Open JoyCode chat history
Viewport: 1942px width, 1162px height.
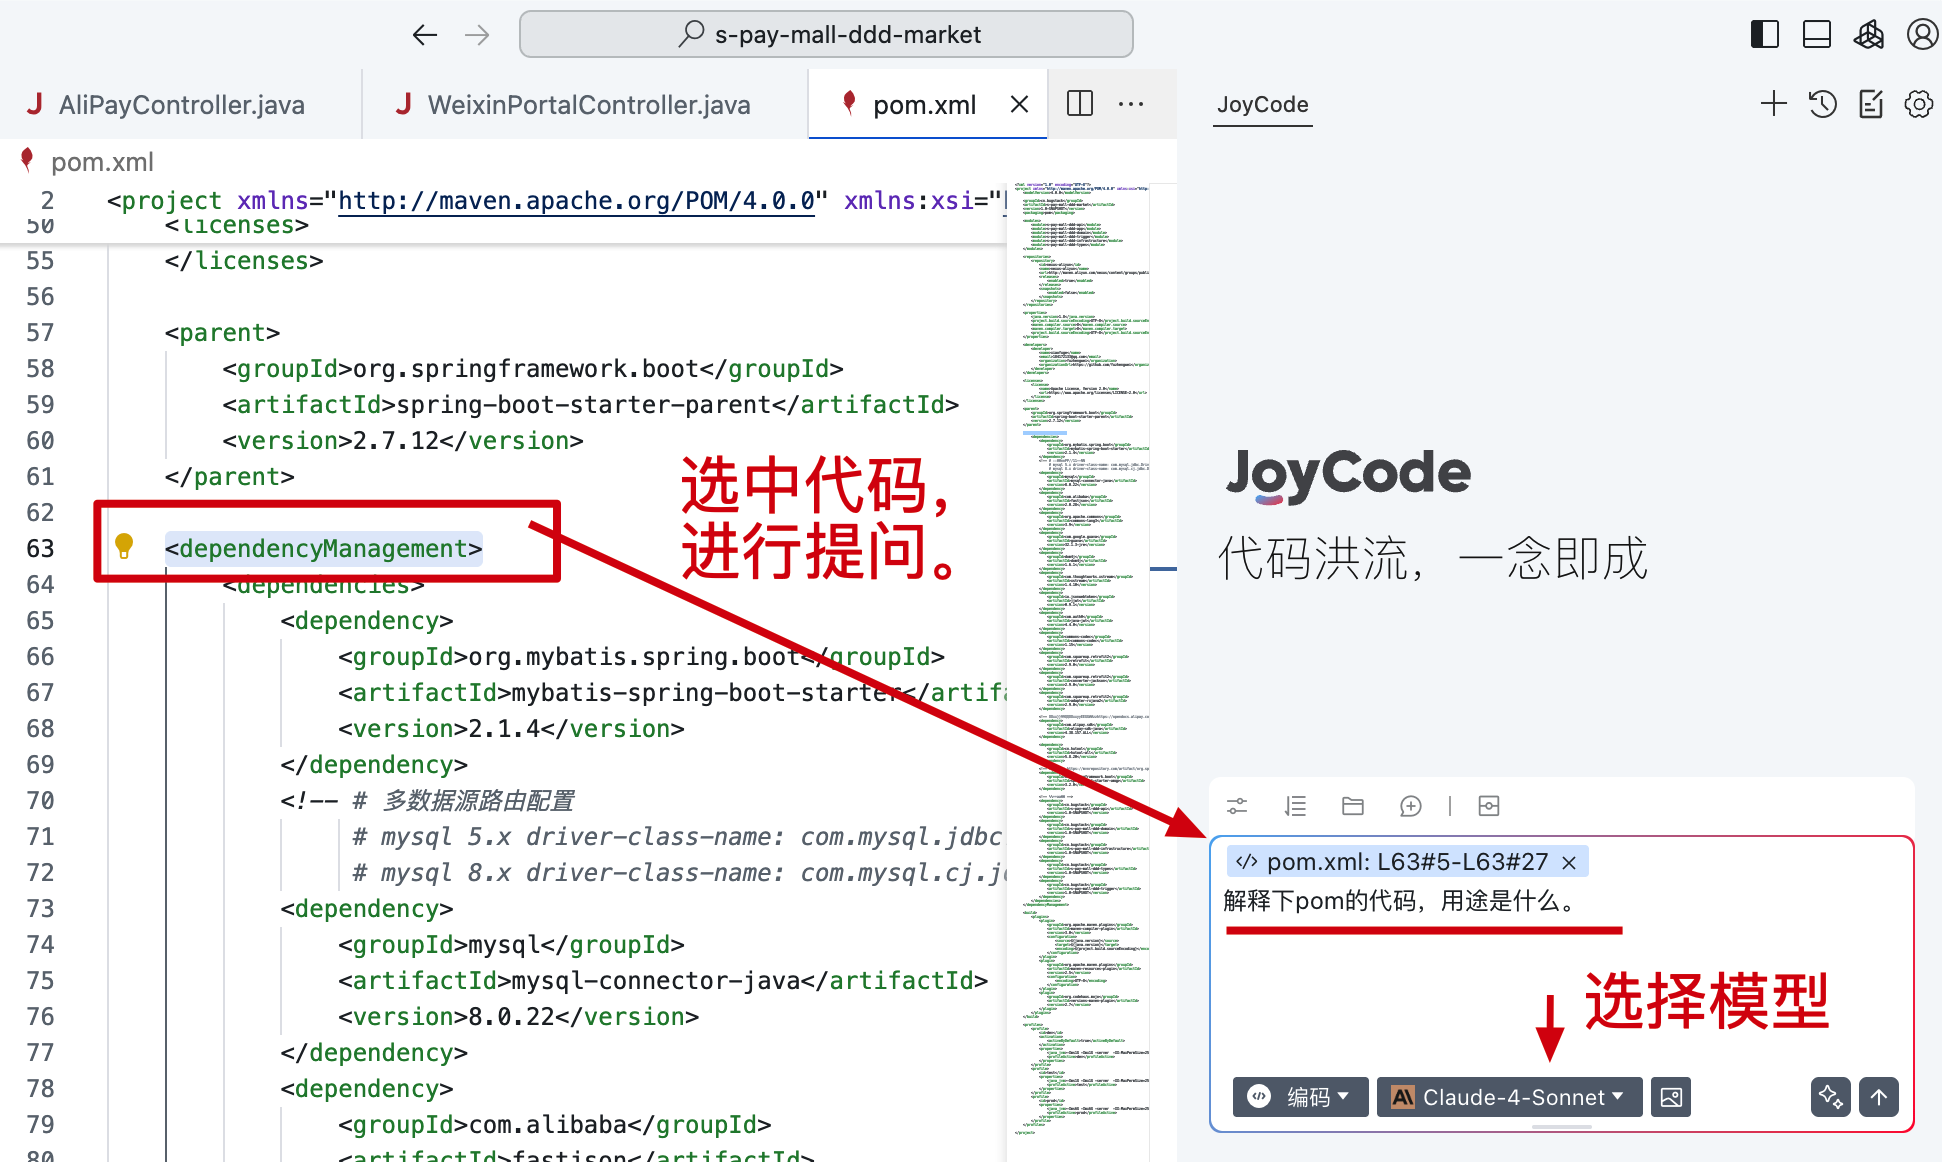(x=1822, y=104)
